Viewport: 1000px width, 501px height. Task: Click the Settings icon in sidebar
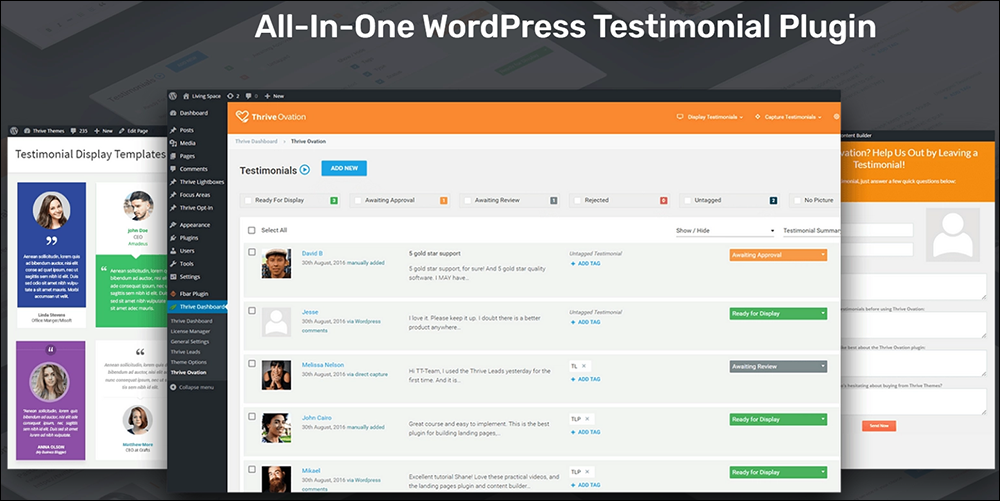click(x=173, y=277)
